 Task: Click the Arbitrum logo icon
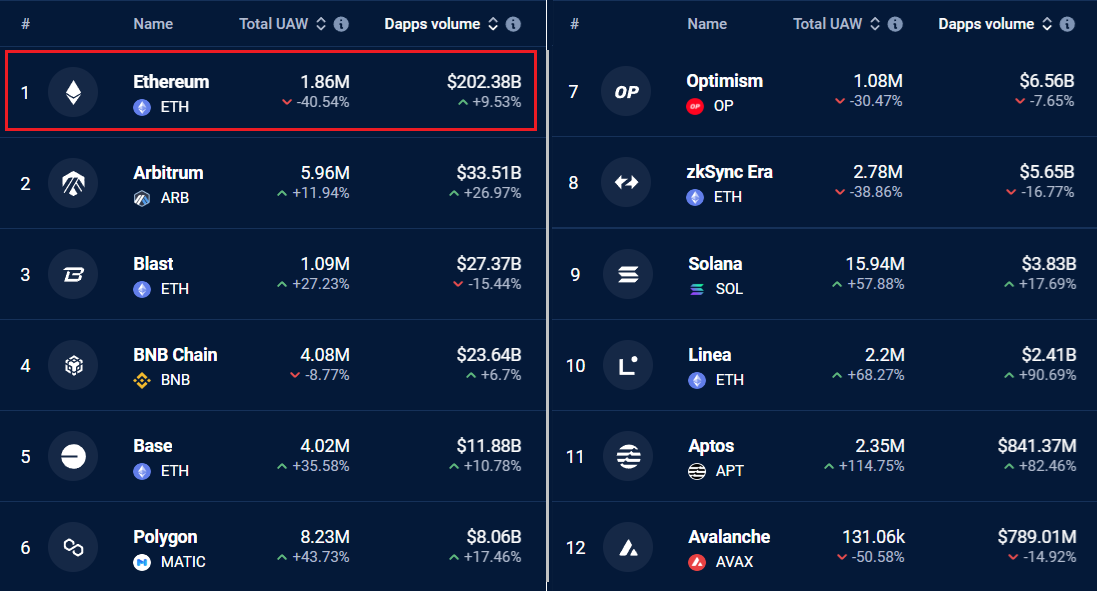[73, 183]
